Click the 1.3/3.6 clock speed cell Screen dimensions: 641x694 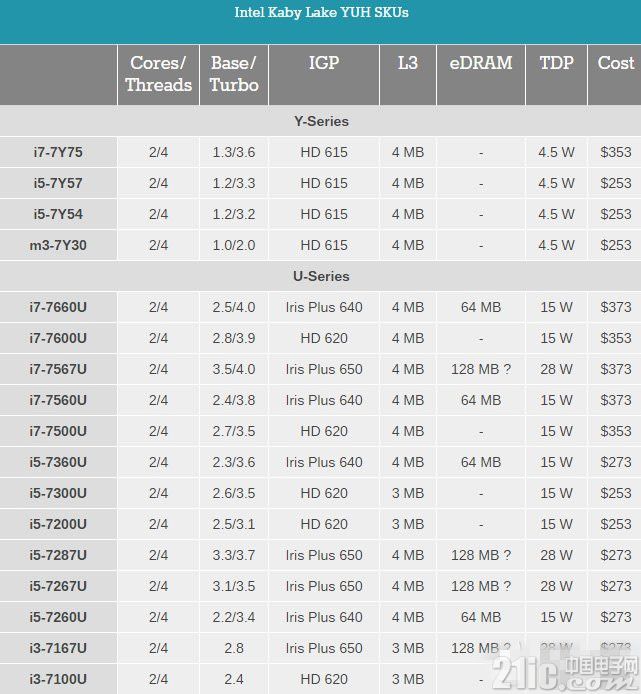(x=234, y=152)
